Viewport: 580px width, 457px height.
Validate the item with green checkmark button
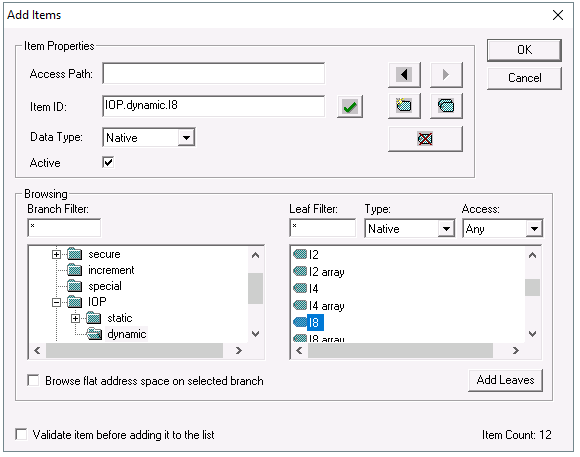[350, 107]
